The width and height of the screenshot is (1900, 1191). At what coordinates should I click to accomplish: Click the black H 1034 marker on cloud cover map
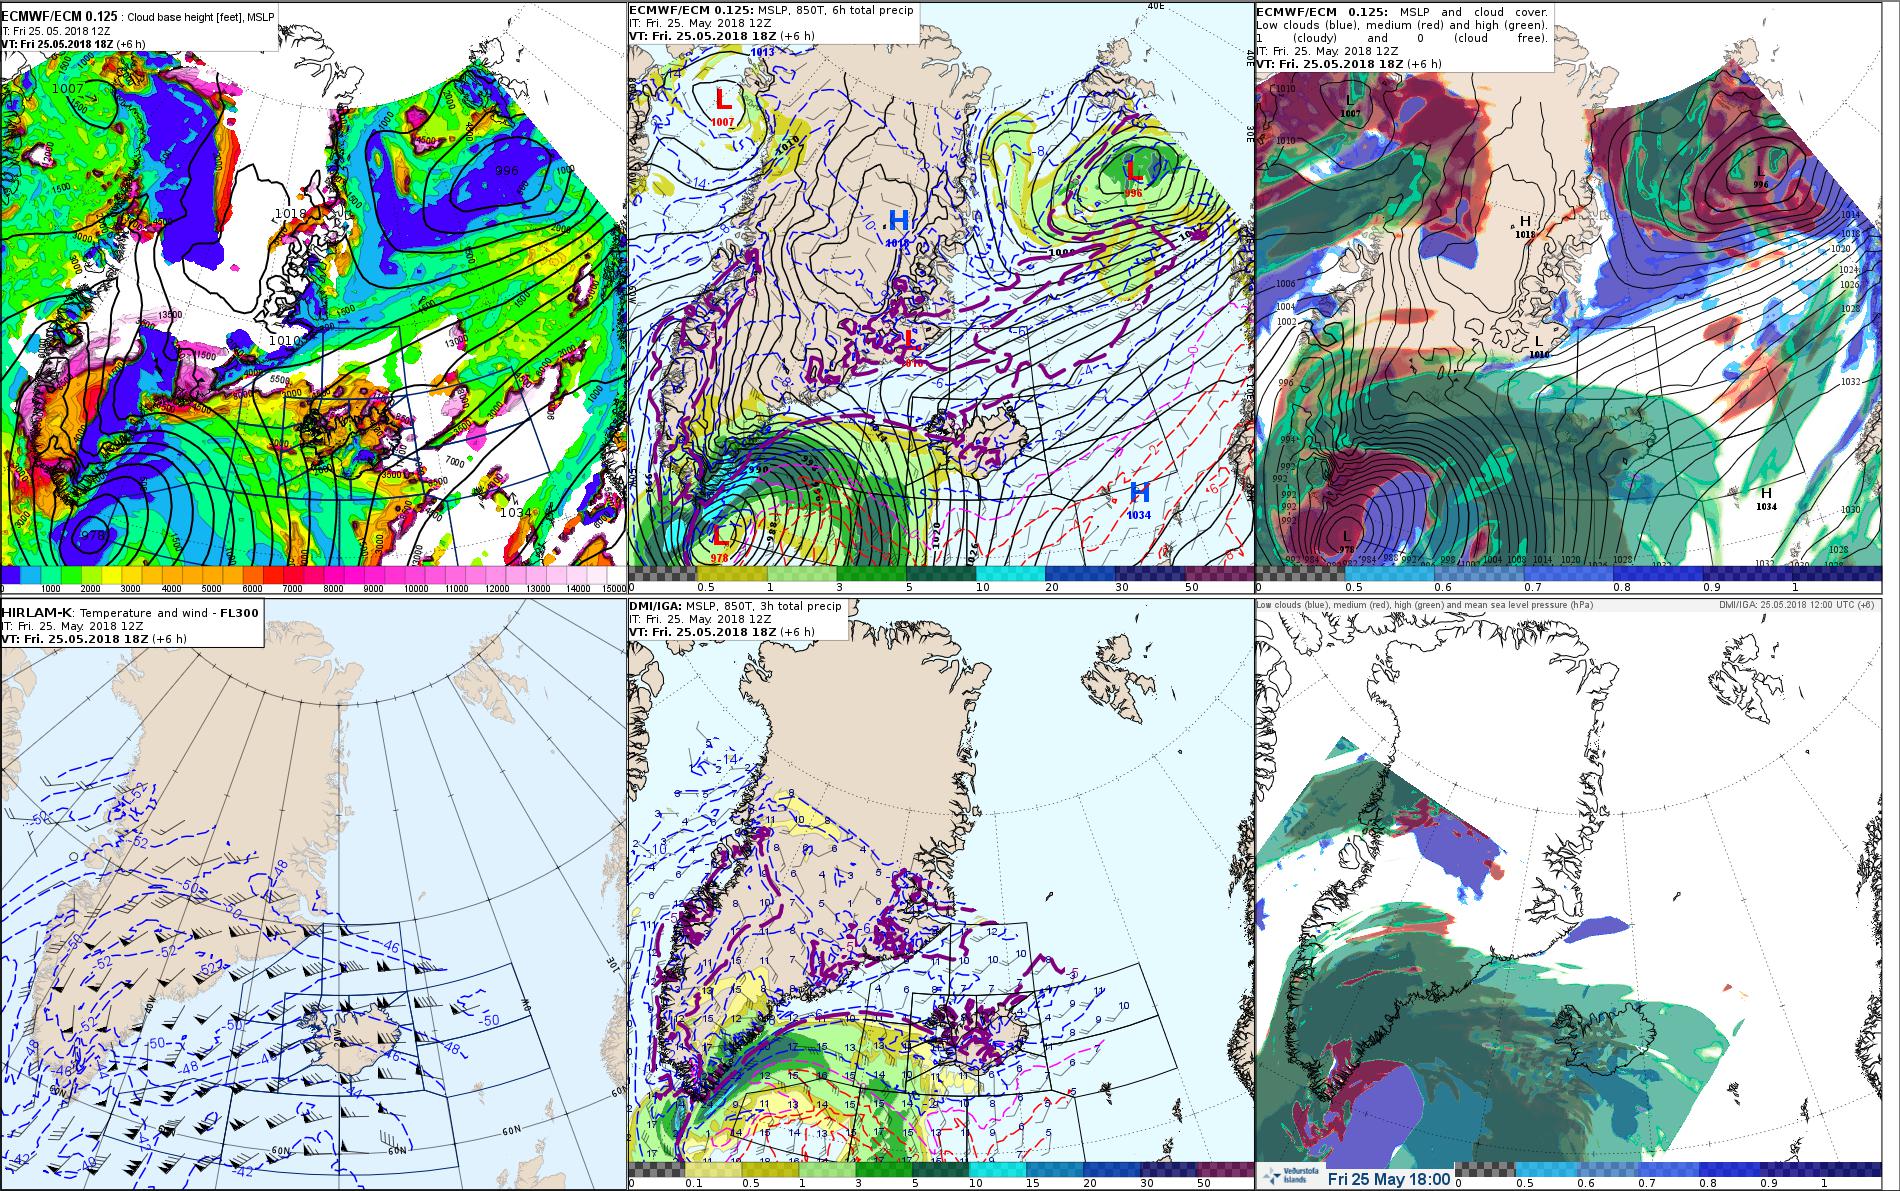[1766, 498]
